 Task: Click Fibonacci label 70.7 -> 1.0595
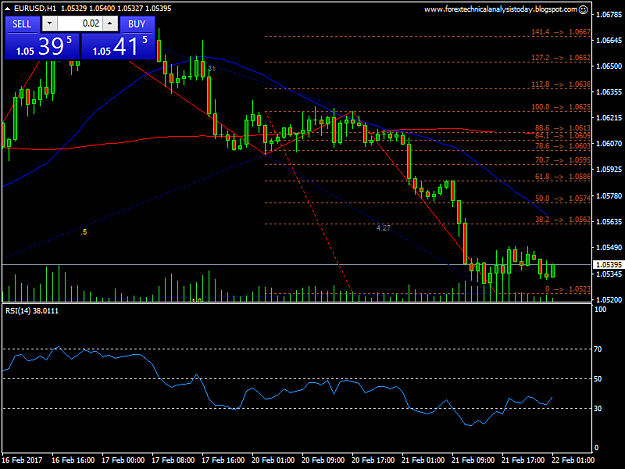tap(562, 160)
